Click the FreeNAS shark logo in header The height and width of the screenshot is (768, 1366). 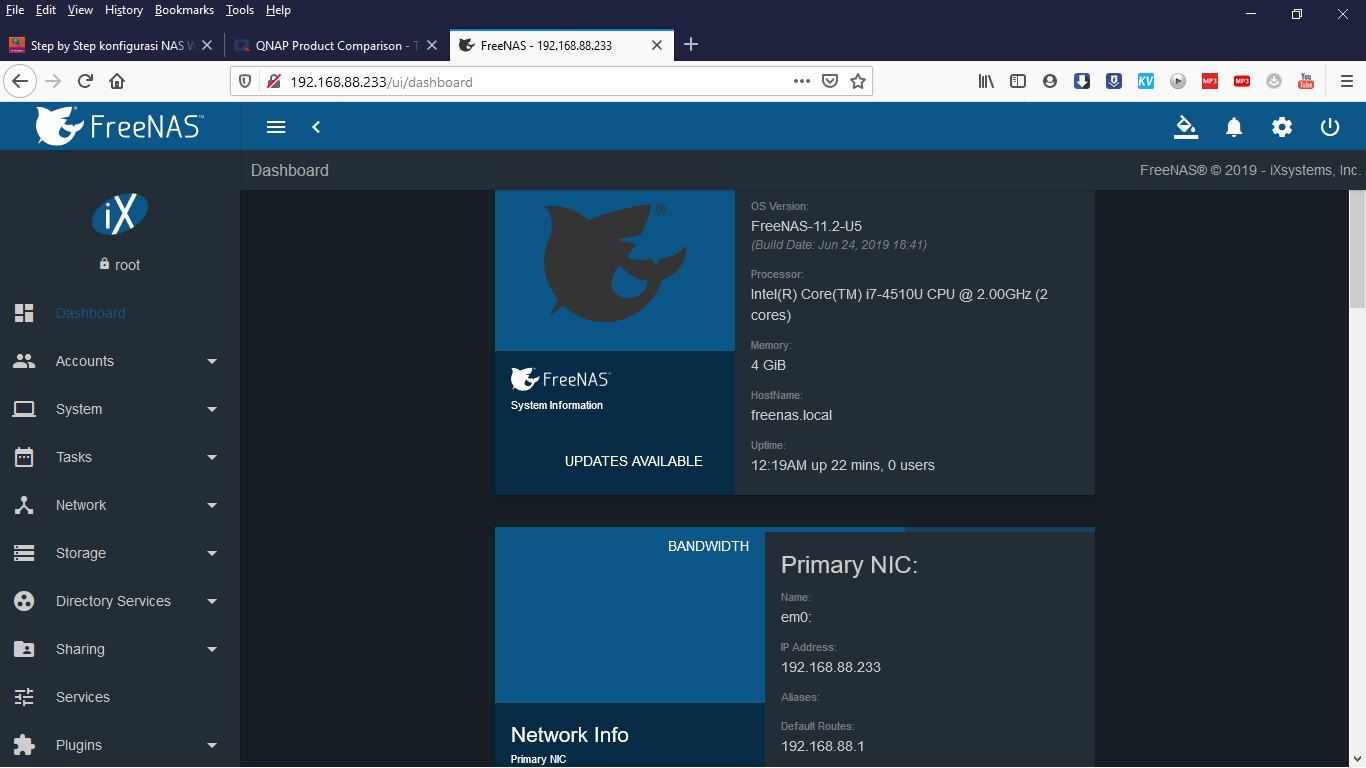click(119, 126)
